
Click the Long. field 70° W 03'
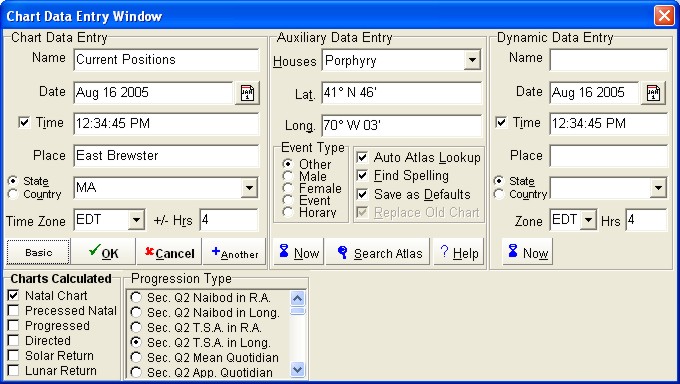(x=402, y=125)
